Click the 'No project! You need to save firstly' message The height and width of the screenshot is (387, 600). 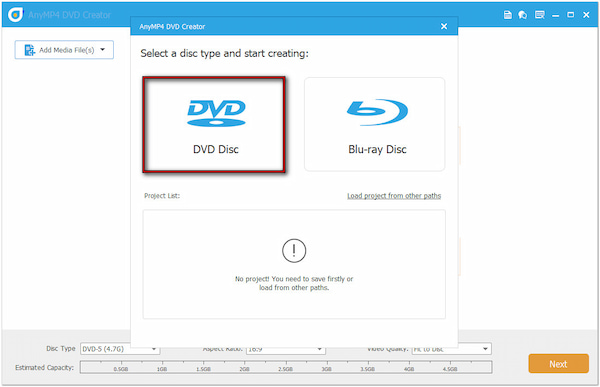click(x=294, y=283)
